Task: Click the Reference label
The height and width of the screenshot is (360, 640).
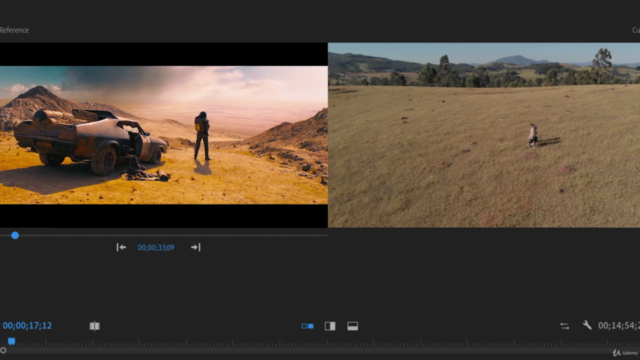Action: click(x=14, y=30)
